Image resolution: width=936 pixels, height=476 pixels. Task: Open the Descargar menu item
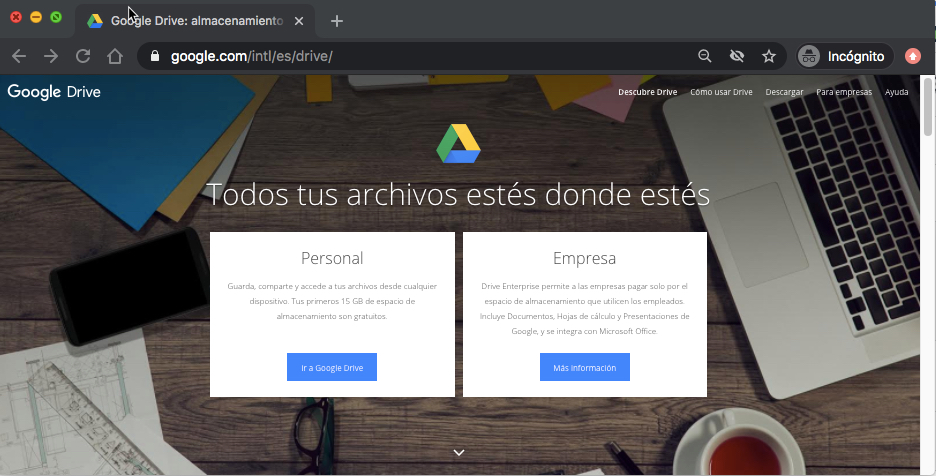click(784, 92)
